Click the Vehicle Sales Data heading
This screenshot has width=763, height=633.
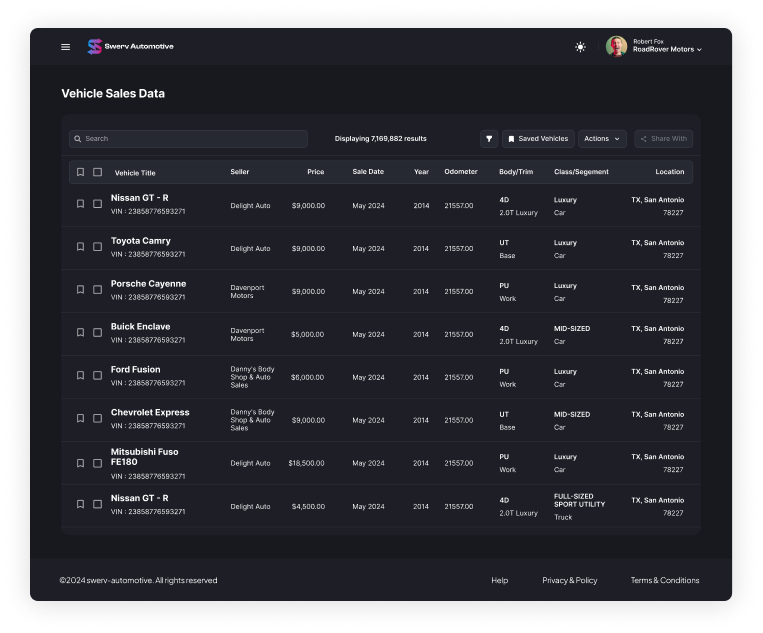113,93
